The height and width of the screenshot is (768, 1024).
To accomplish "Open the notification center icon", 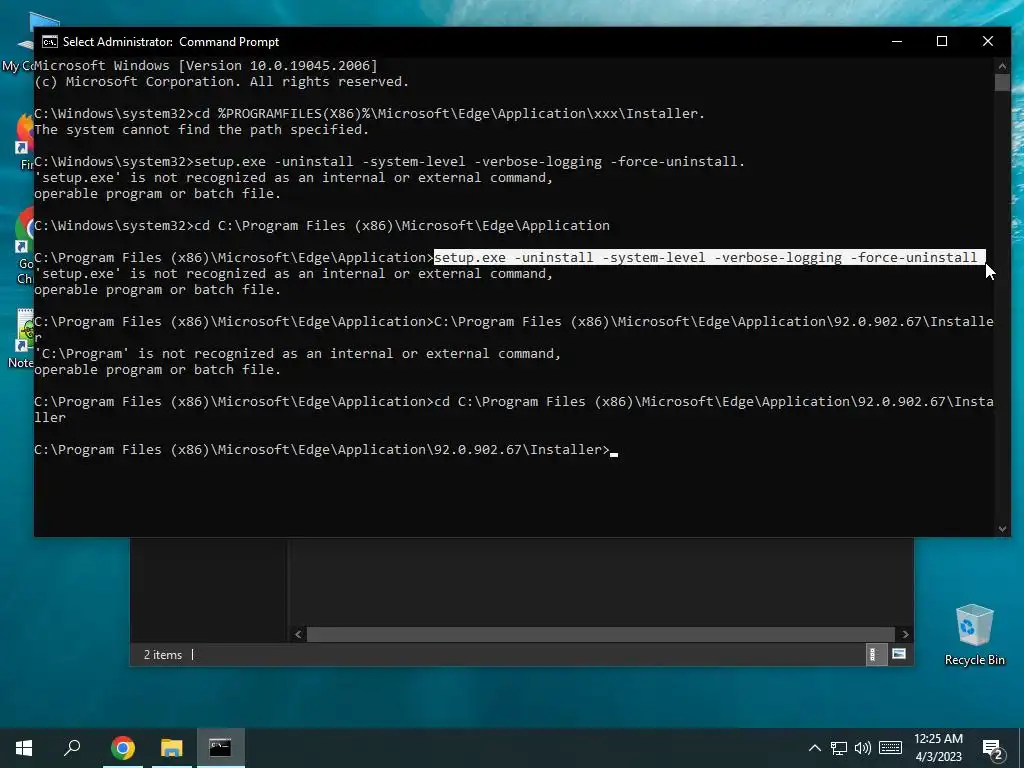I will pos(993,750).
